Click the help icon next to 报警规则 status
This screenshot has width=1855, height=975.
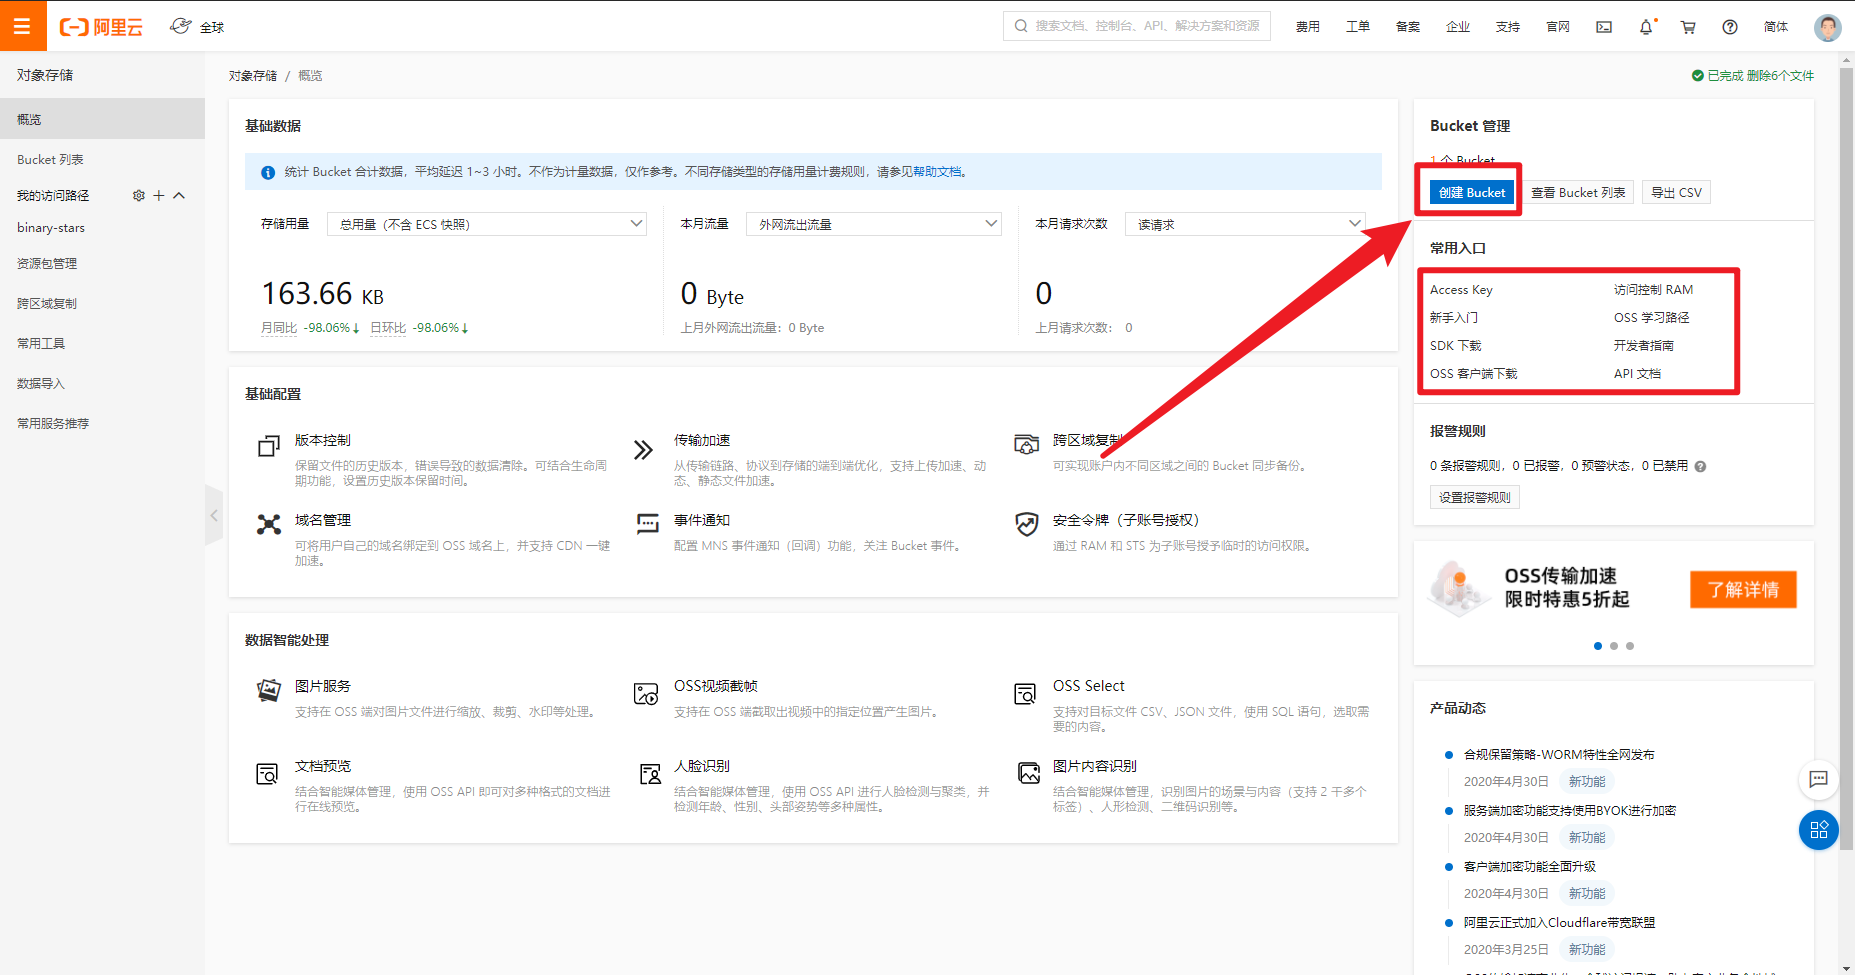pos(1700,466)
